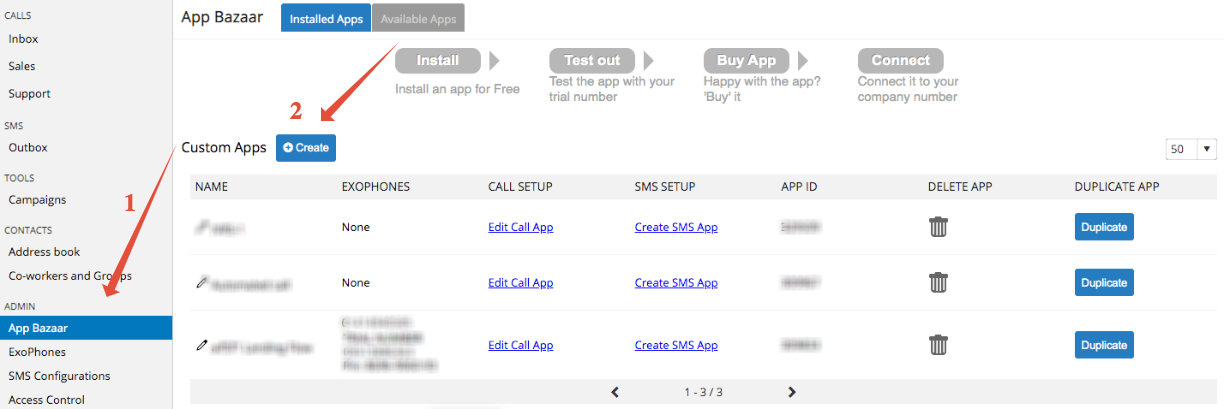Open Edit Call App for the second row

pos(520,283)
